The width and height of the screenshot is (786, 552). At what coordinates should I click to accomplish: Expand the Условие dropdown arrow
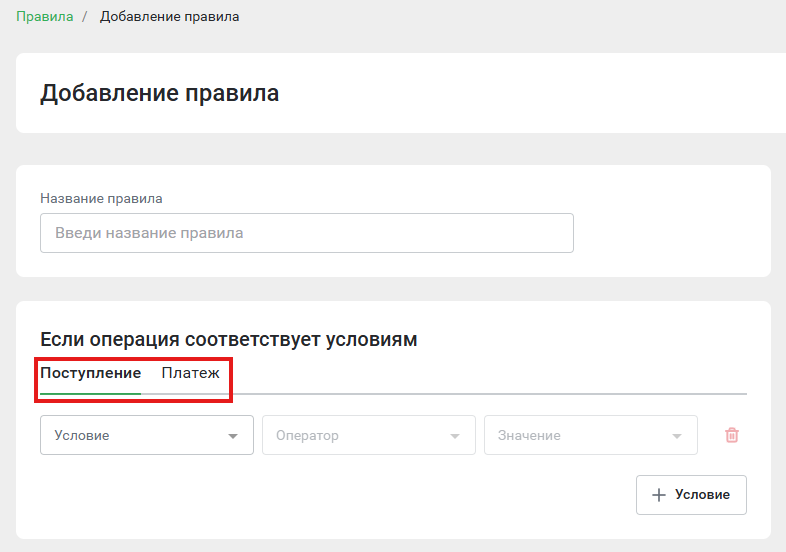coord(233,436)
